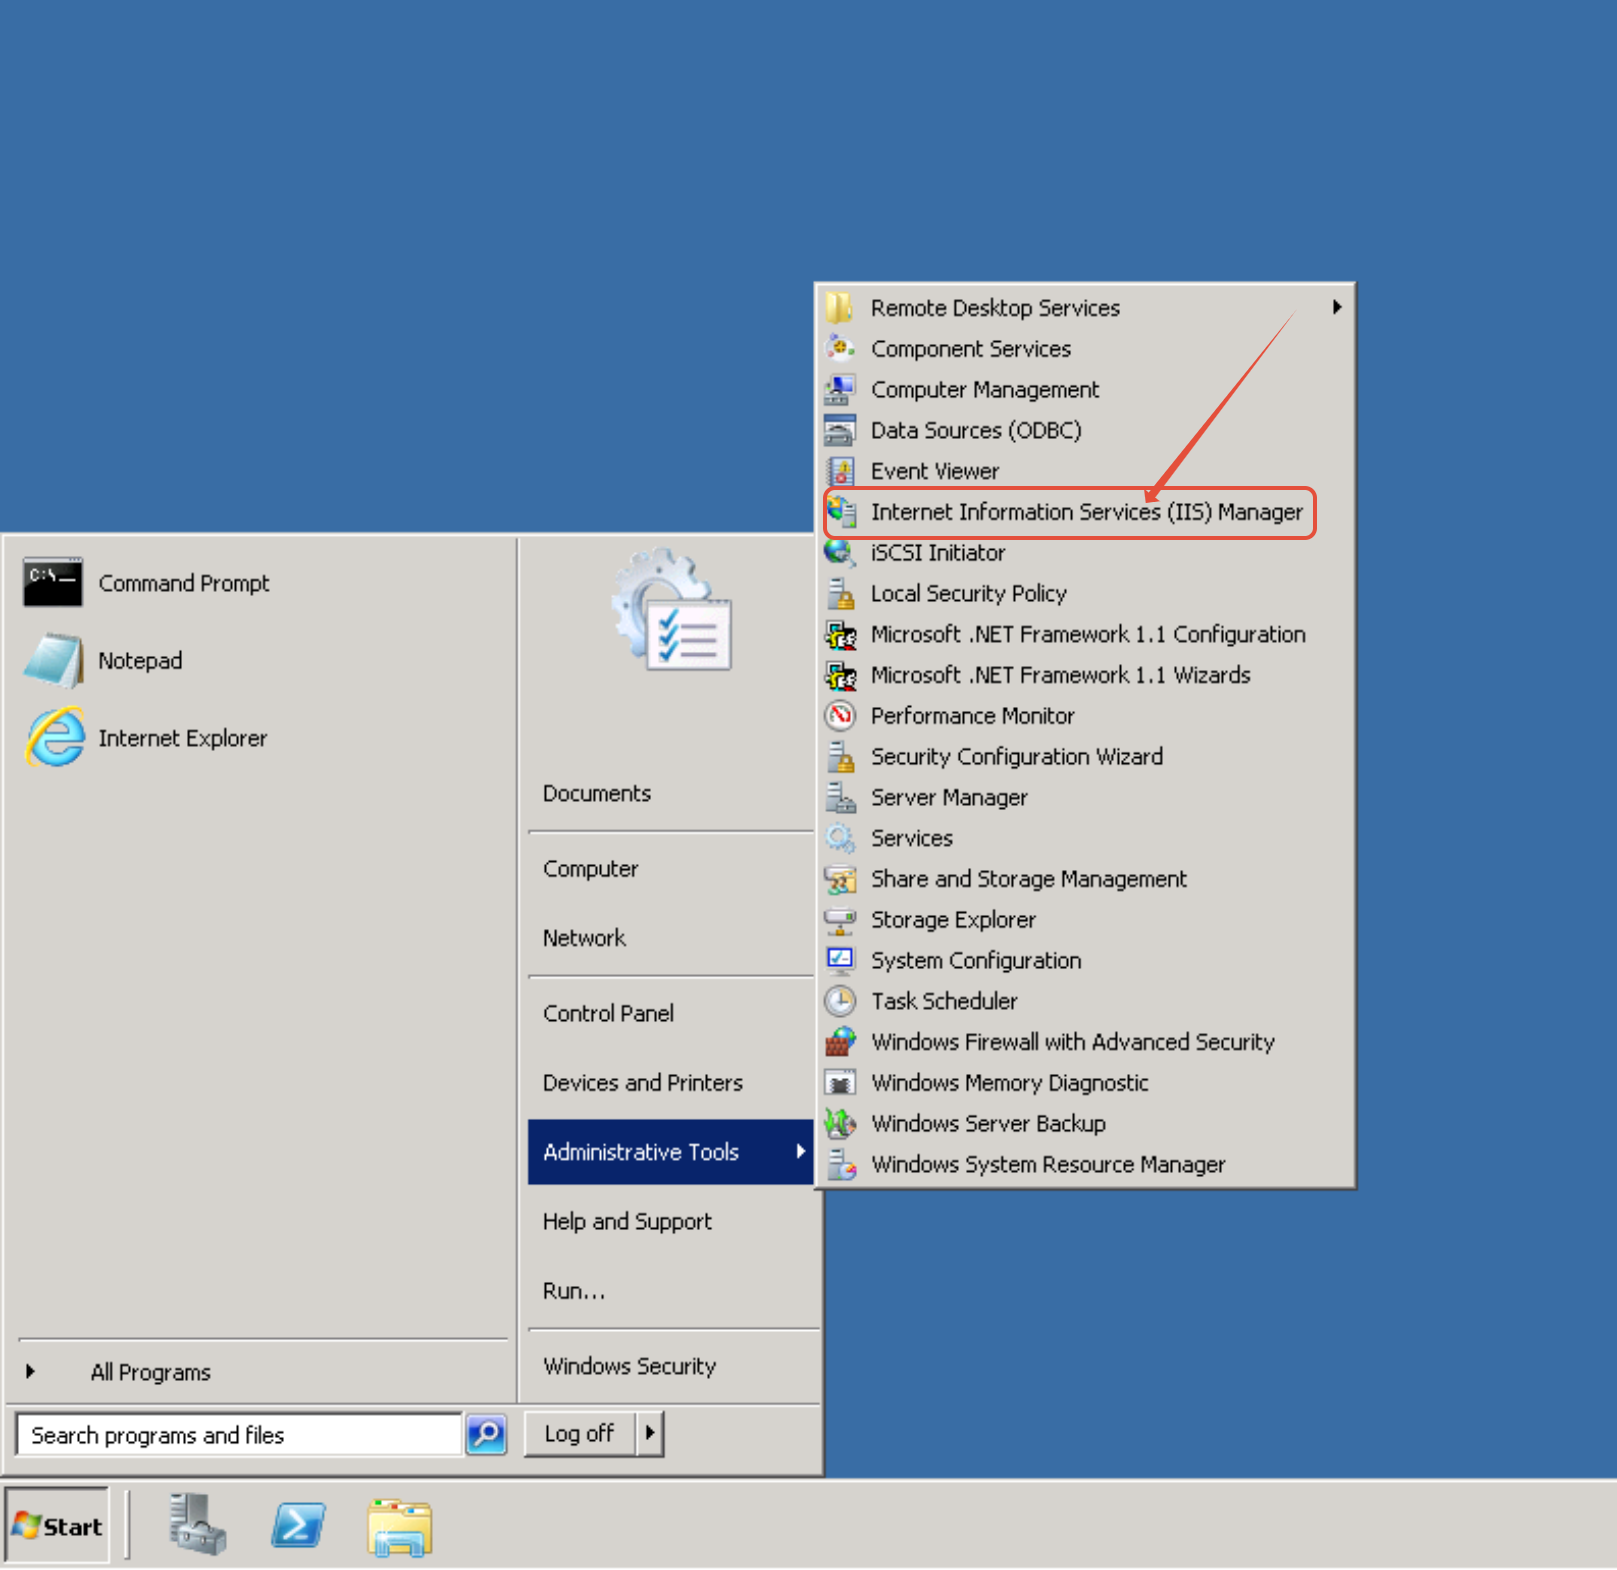The image size is (1617, 1570).
Task: Click the Performance Monitor icon
Action: coord(840,716)
